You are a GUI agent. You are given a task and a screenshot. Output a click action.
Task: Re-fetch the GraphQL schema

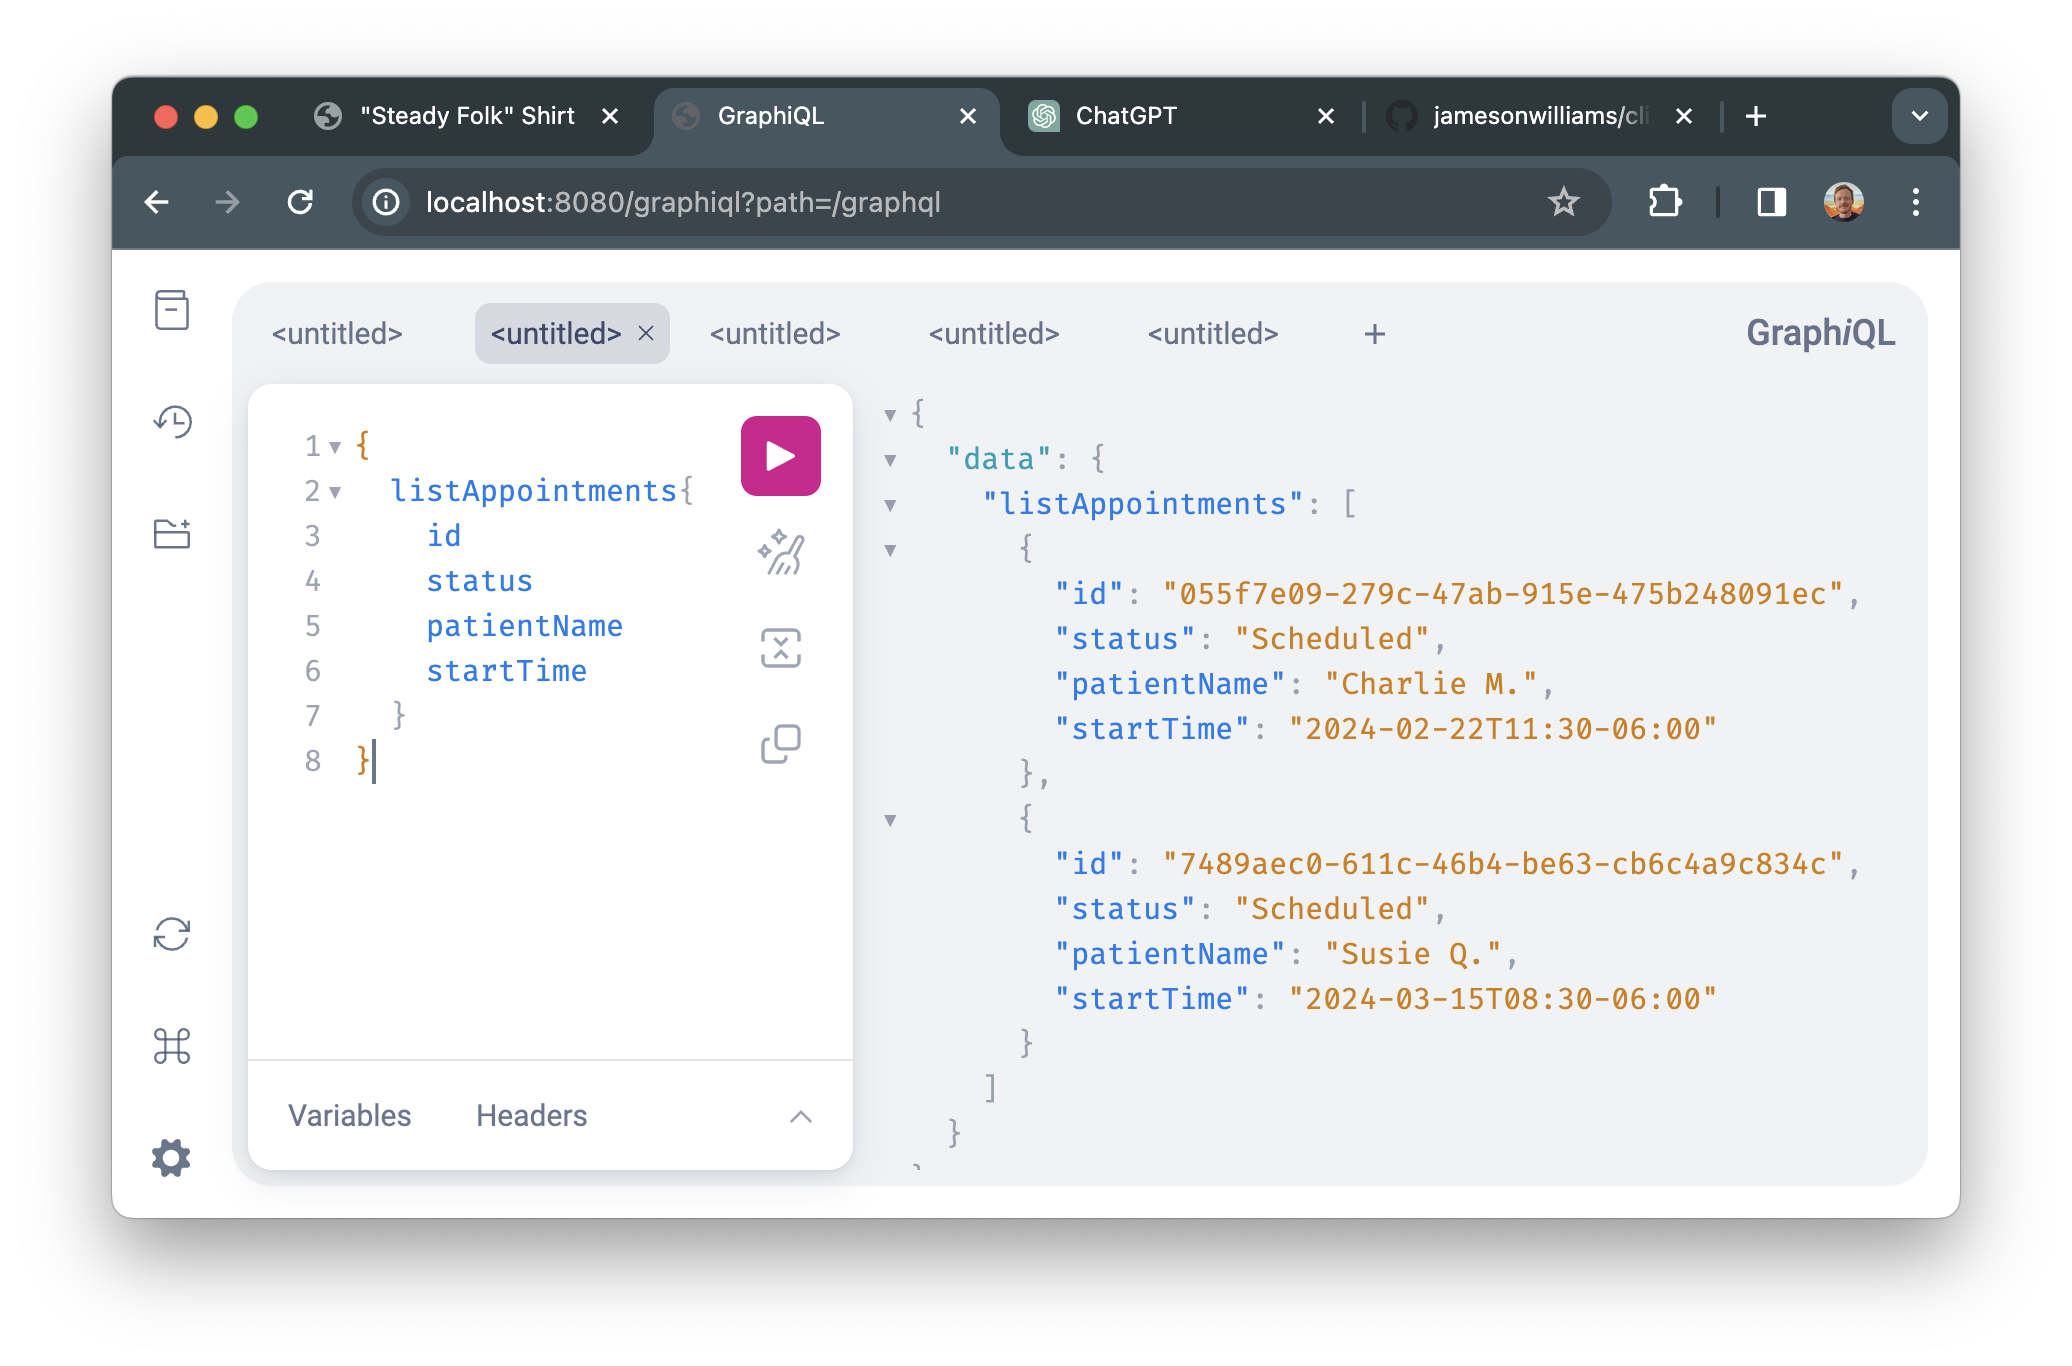click(172, 934)
